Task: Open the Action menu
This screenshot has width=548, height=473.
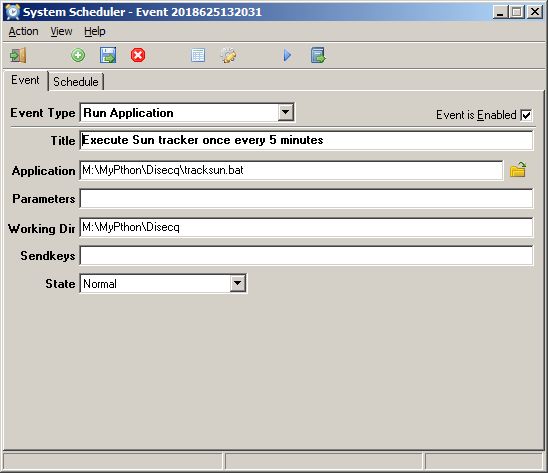Action: [x=23, y=31]
